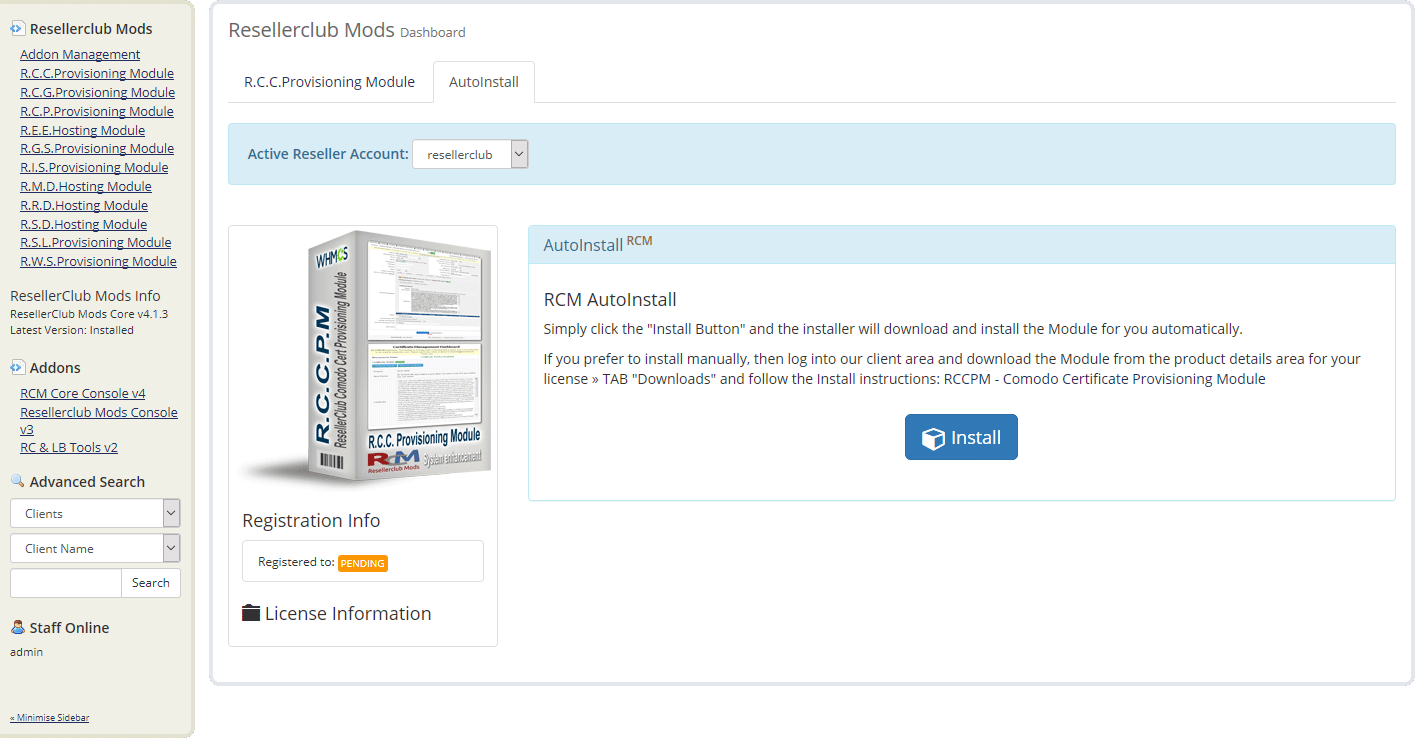
Task: Open R.C.C.Provisioning Module in the sidebar
Action: pyautogui.click(x=97, y=73)
